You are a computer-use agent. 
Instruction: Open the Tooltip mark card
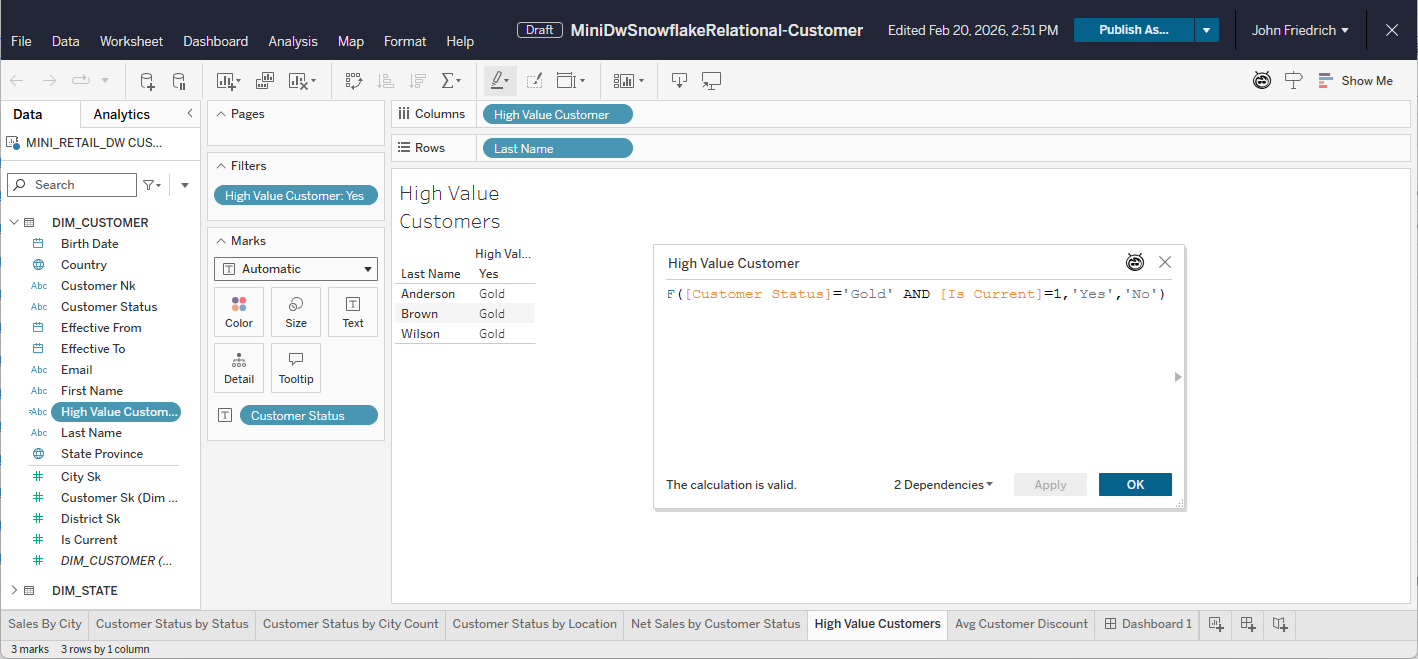click(x=296, y=368)
